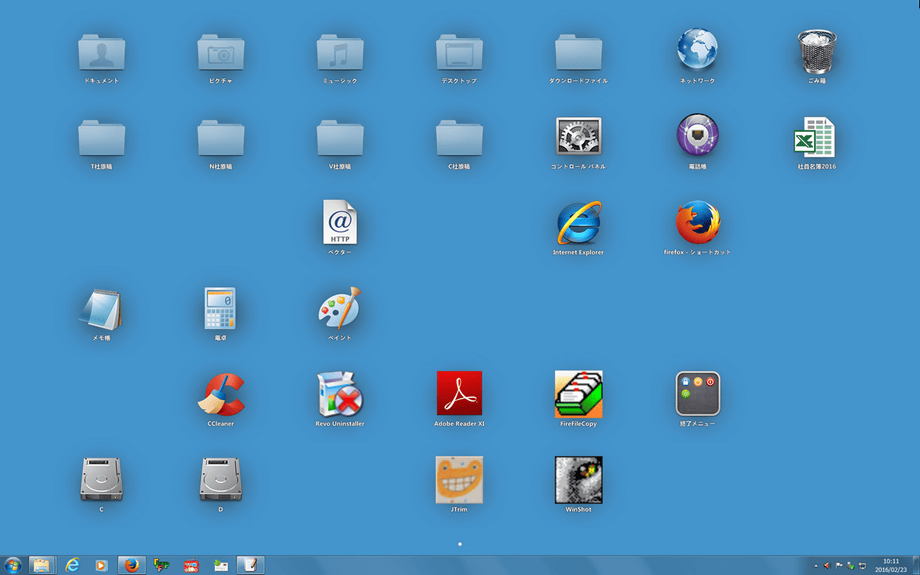Click the page indicator dot
This screenshot has height=575, width=920.
click(459, 544)
